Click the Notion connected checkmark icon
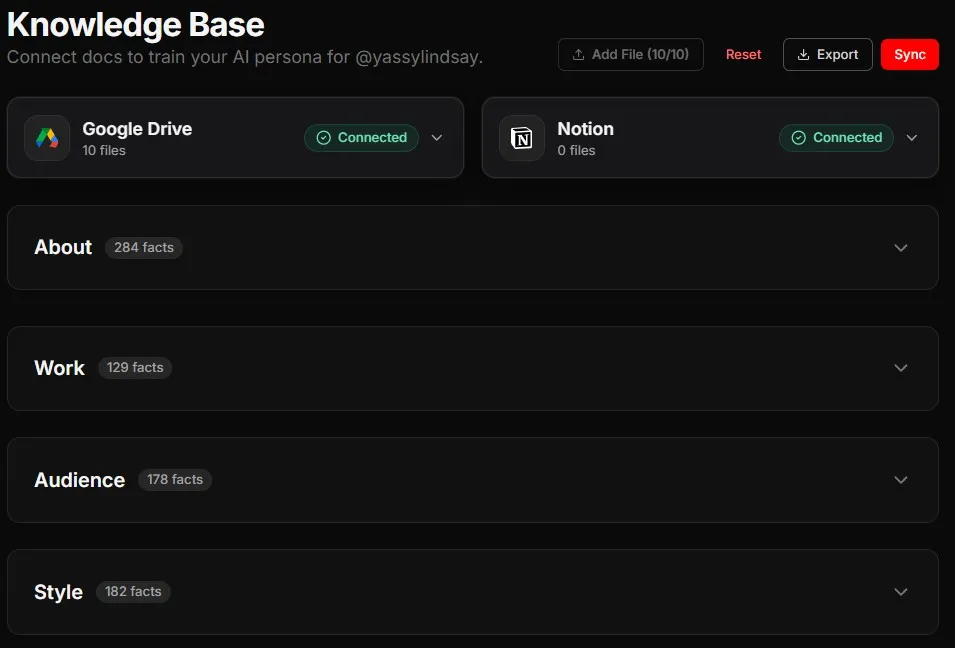 798,138
